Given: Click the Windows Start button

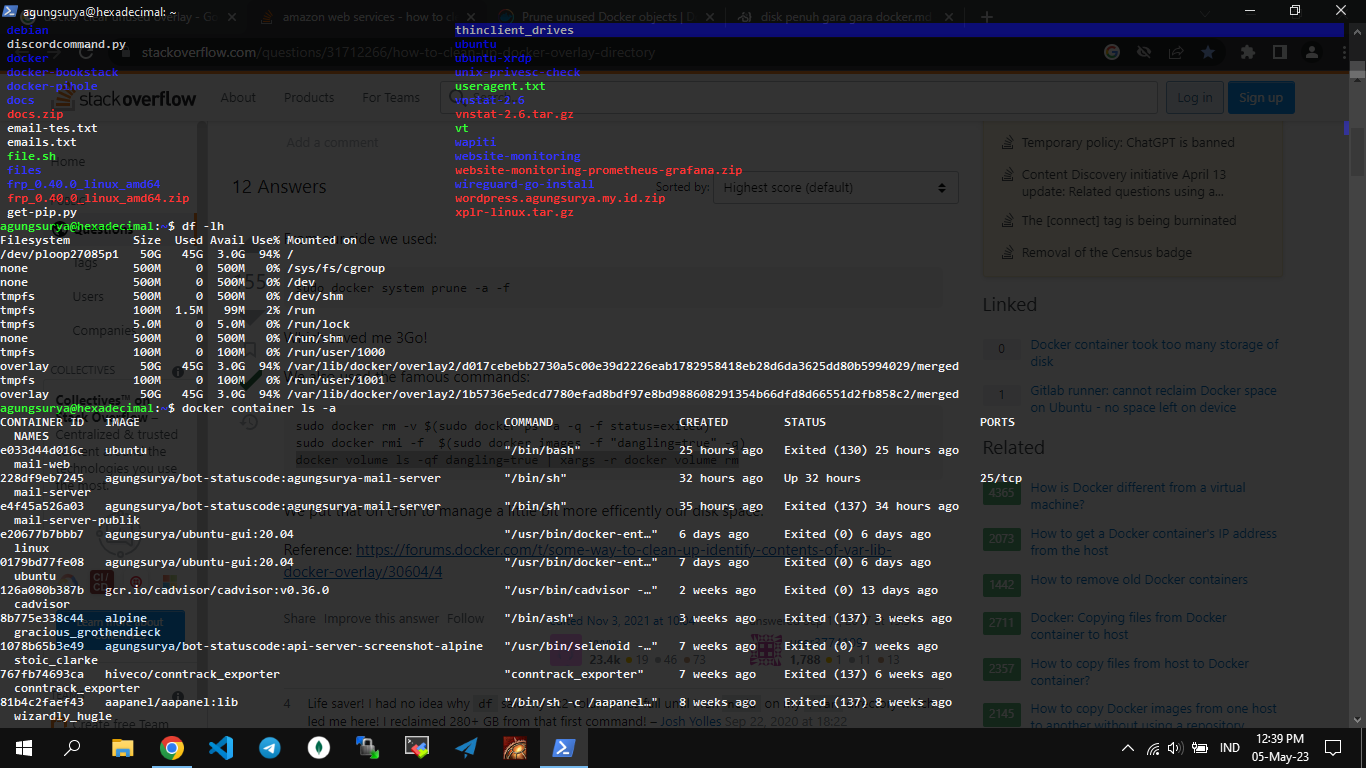Looking at the screenshot, I should pos(24,747).
